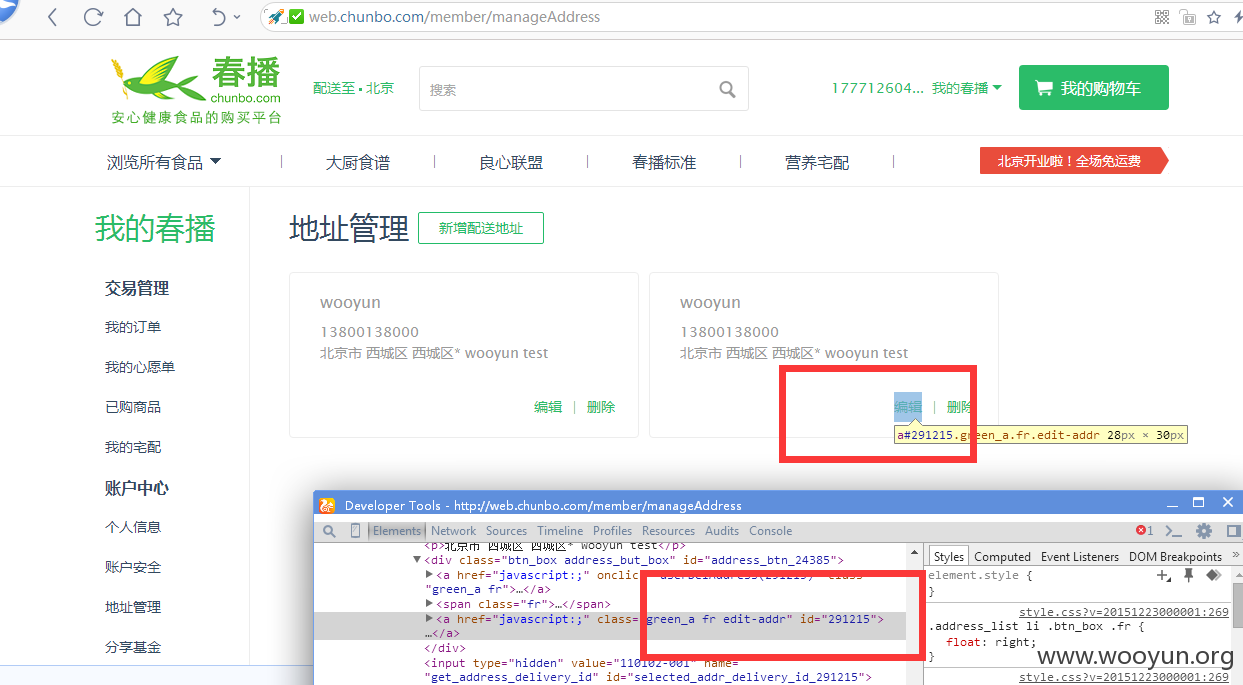Open dropdown next to the undo icon

click(x=237, y=17)
